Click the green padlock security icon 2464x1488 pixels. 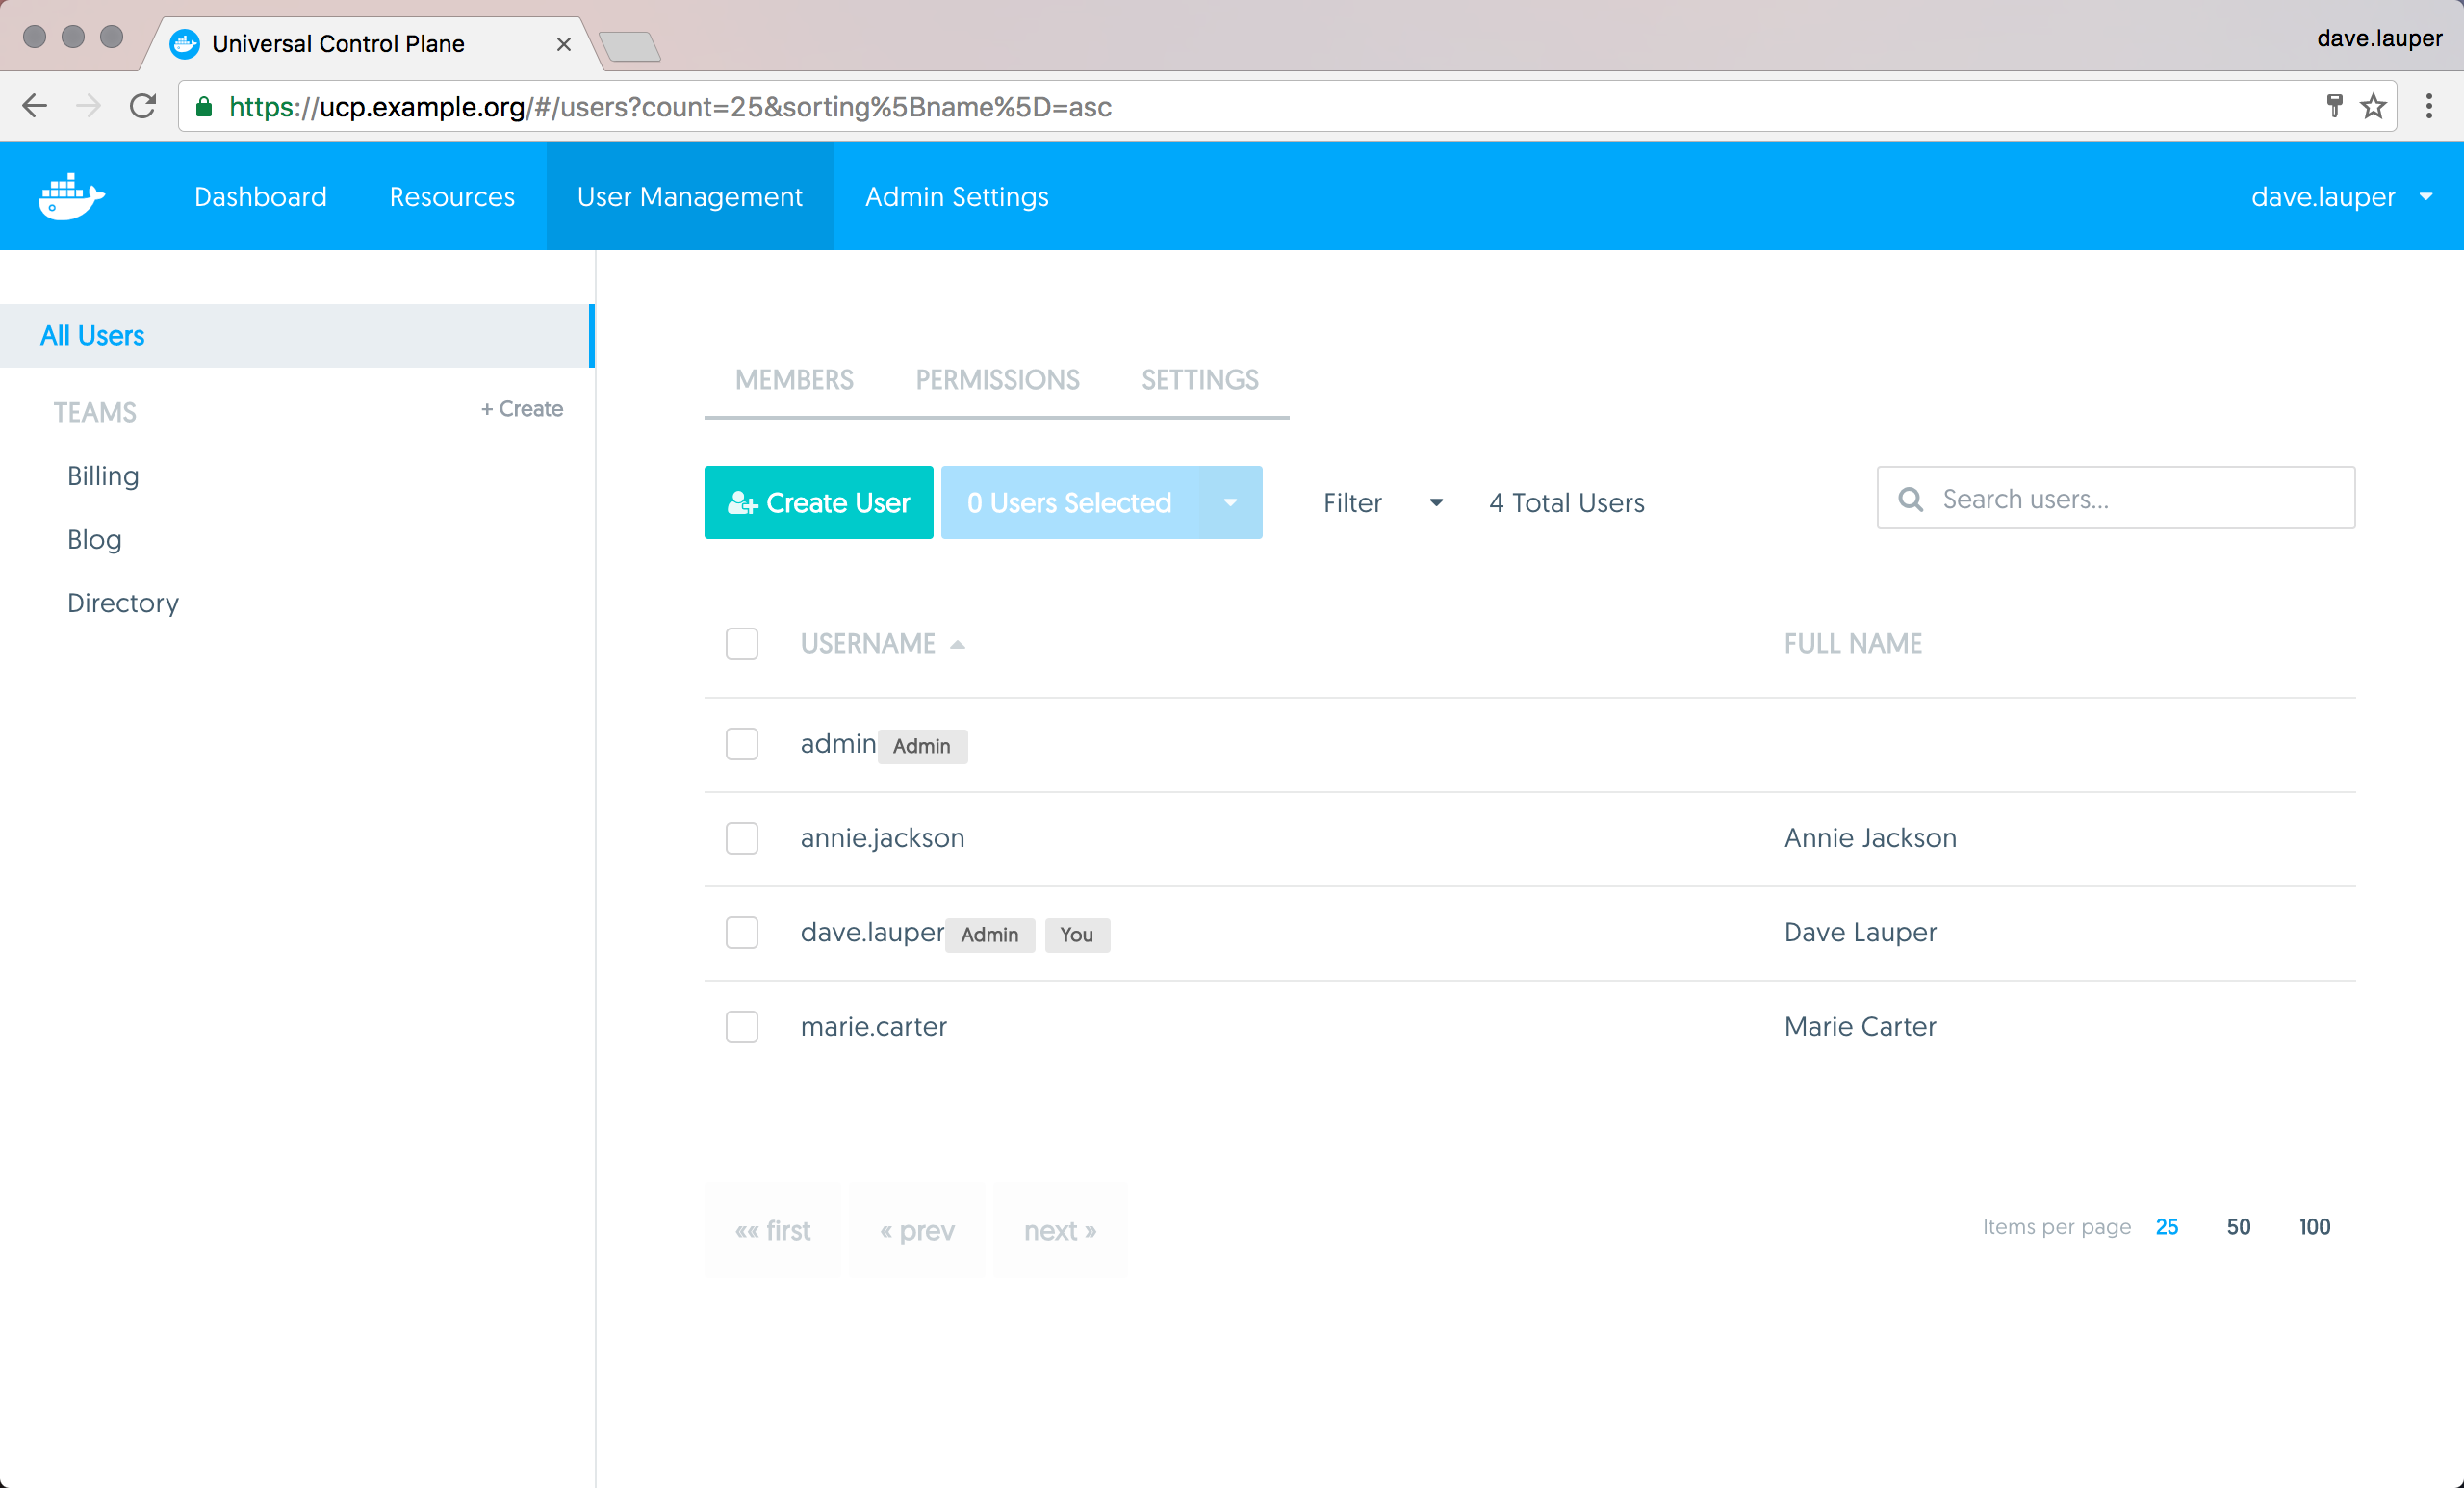point(204,107)
